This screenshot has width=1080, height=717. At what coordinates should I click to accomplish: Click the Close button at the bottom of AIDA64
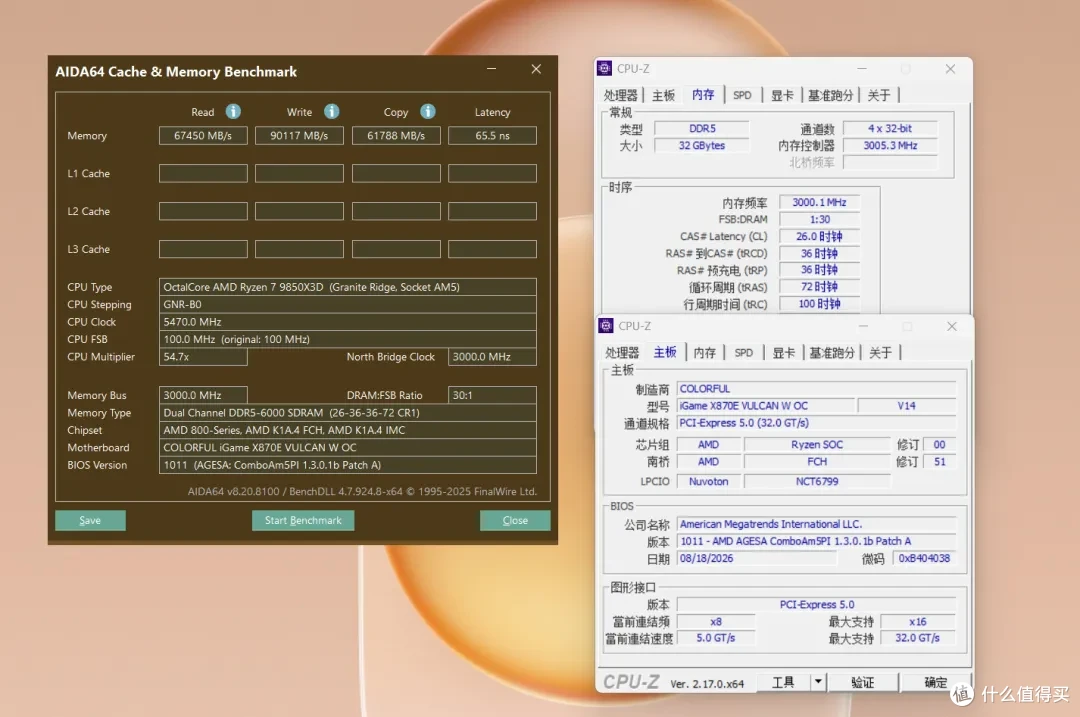[x=515, y=520]
